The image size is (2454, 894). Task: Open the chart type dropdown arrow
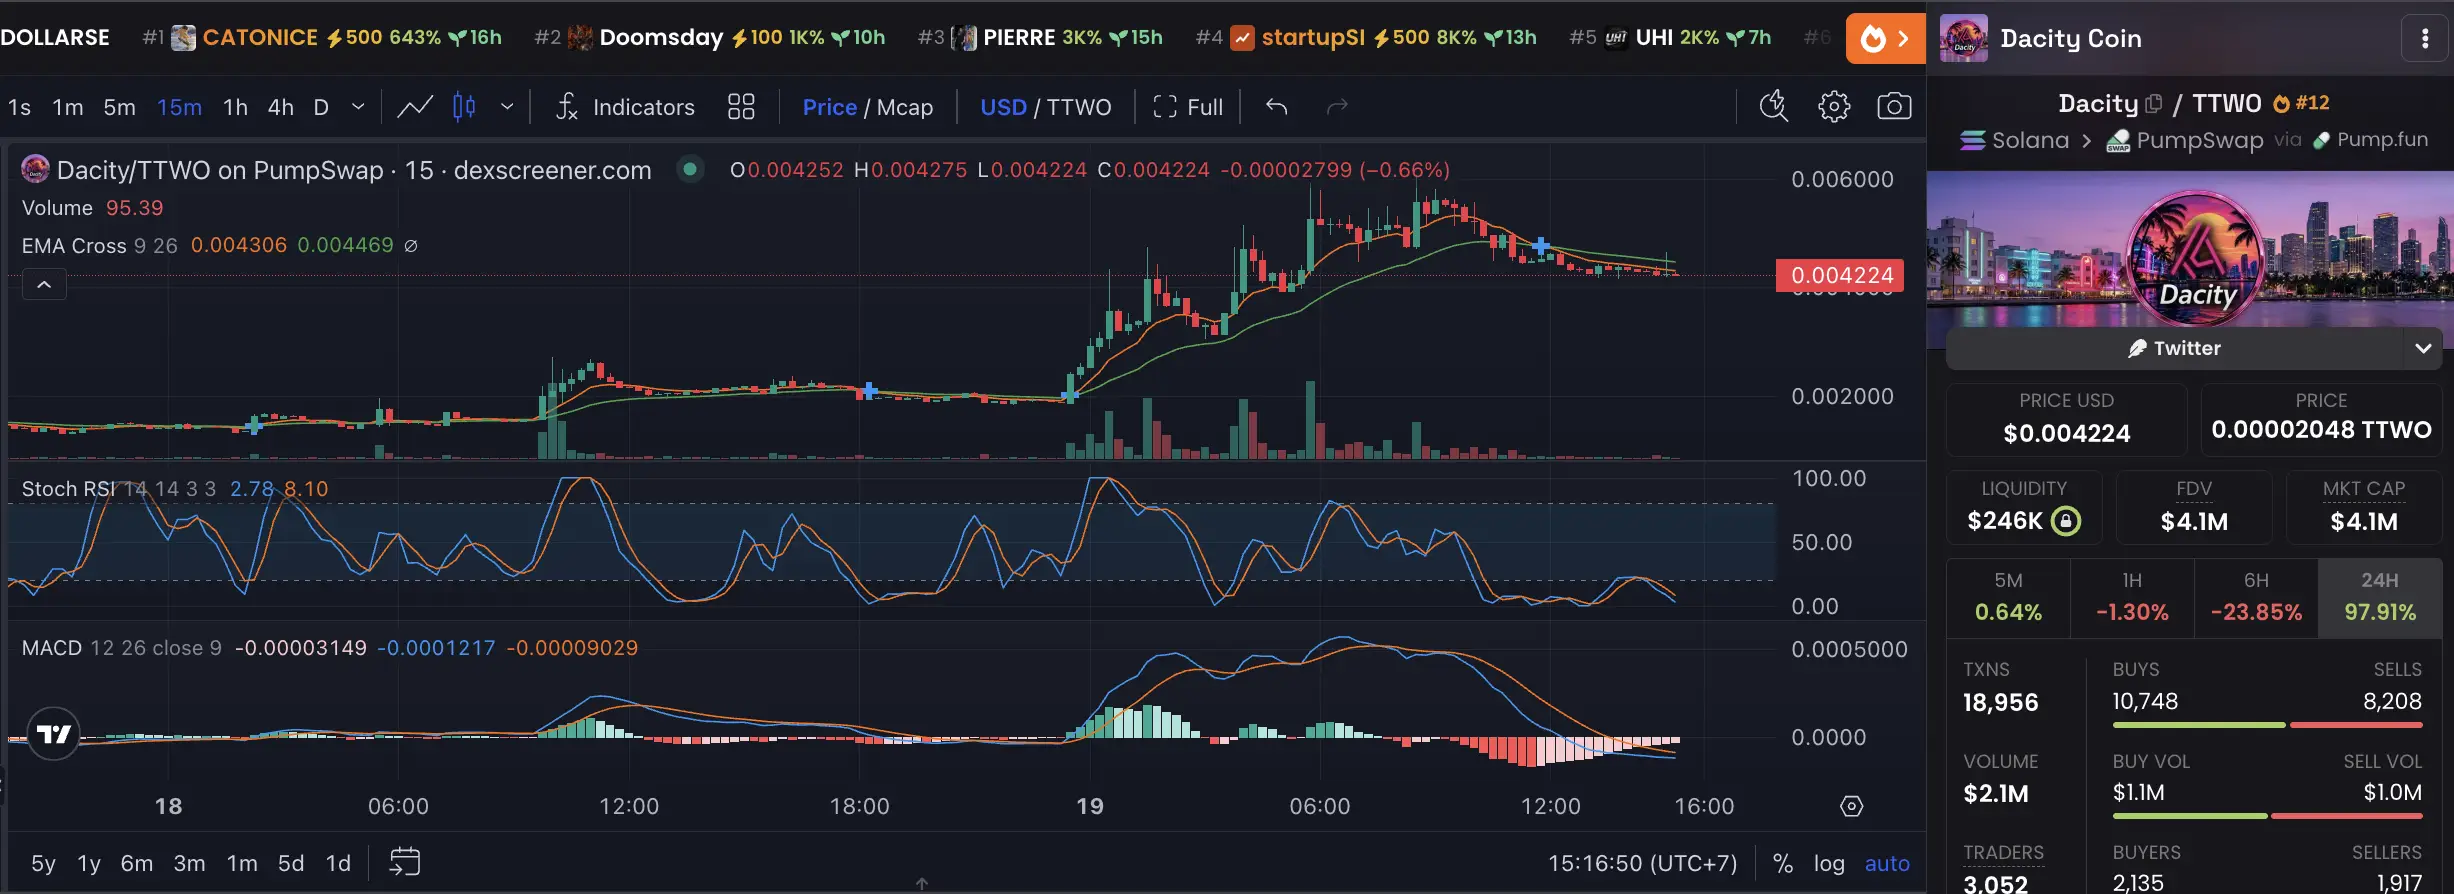[507, 107]
